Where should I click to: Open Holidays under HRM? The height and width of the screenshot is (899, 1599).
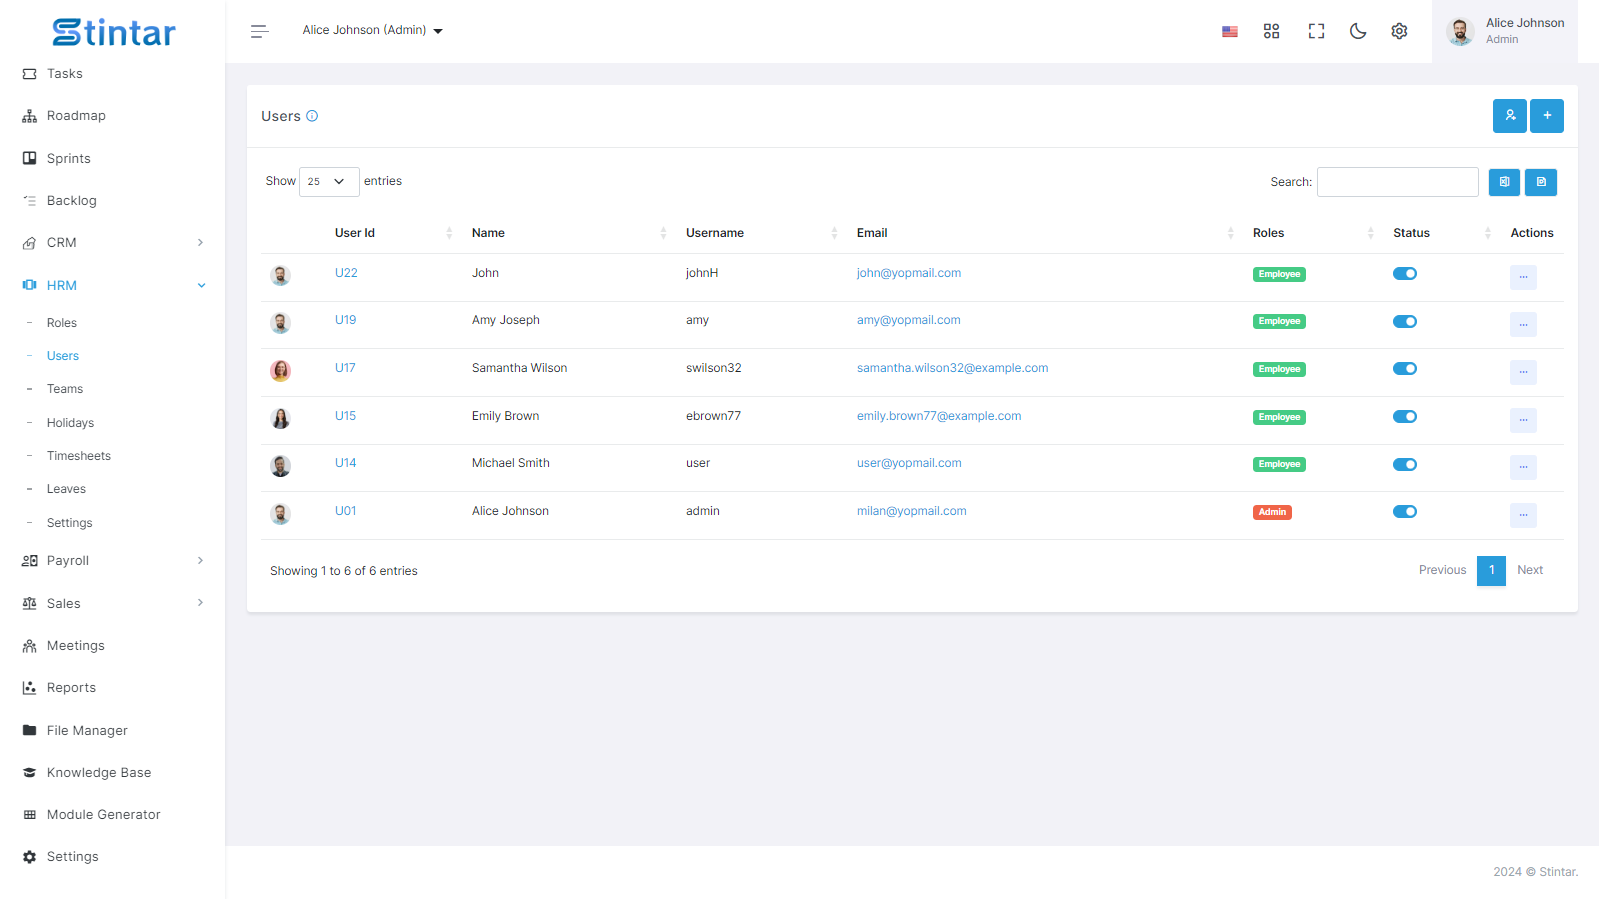[70, 423]
